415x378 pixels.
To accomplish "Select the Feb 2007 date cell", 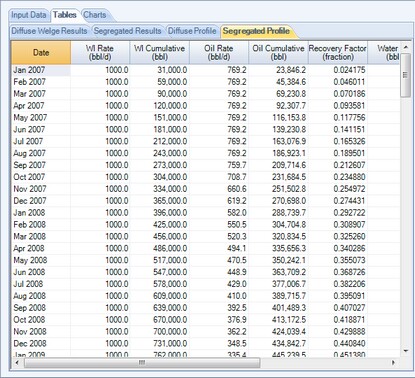I will point(41,82).
